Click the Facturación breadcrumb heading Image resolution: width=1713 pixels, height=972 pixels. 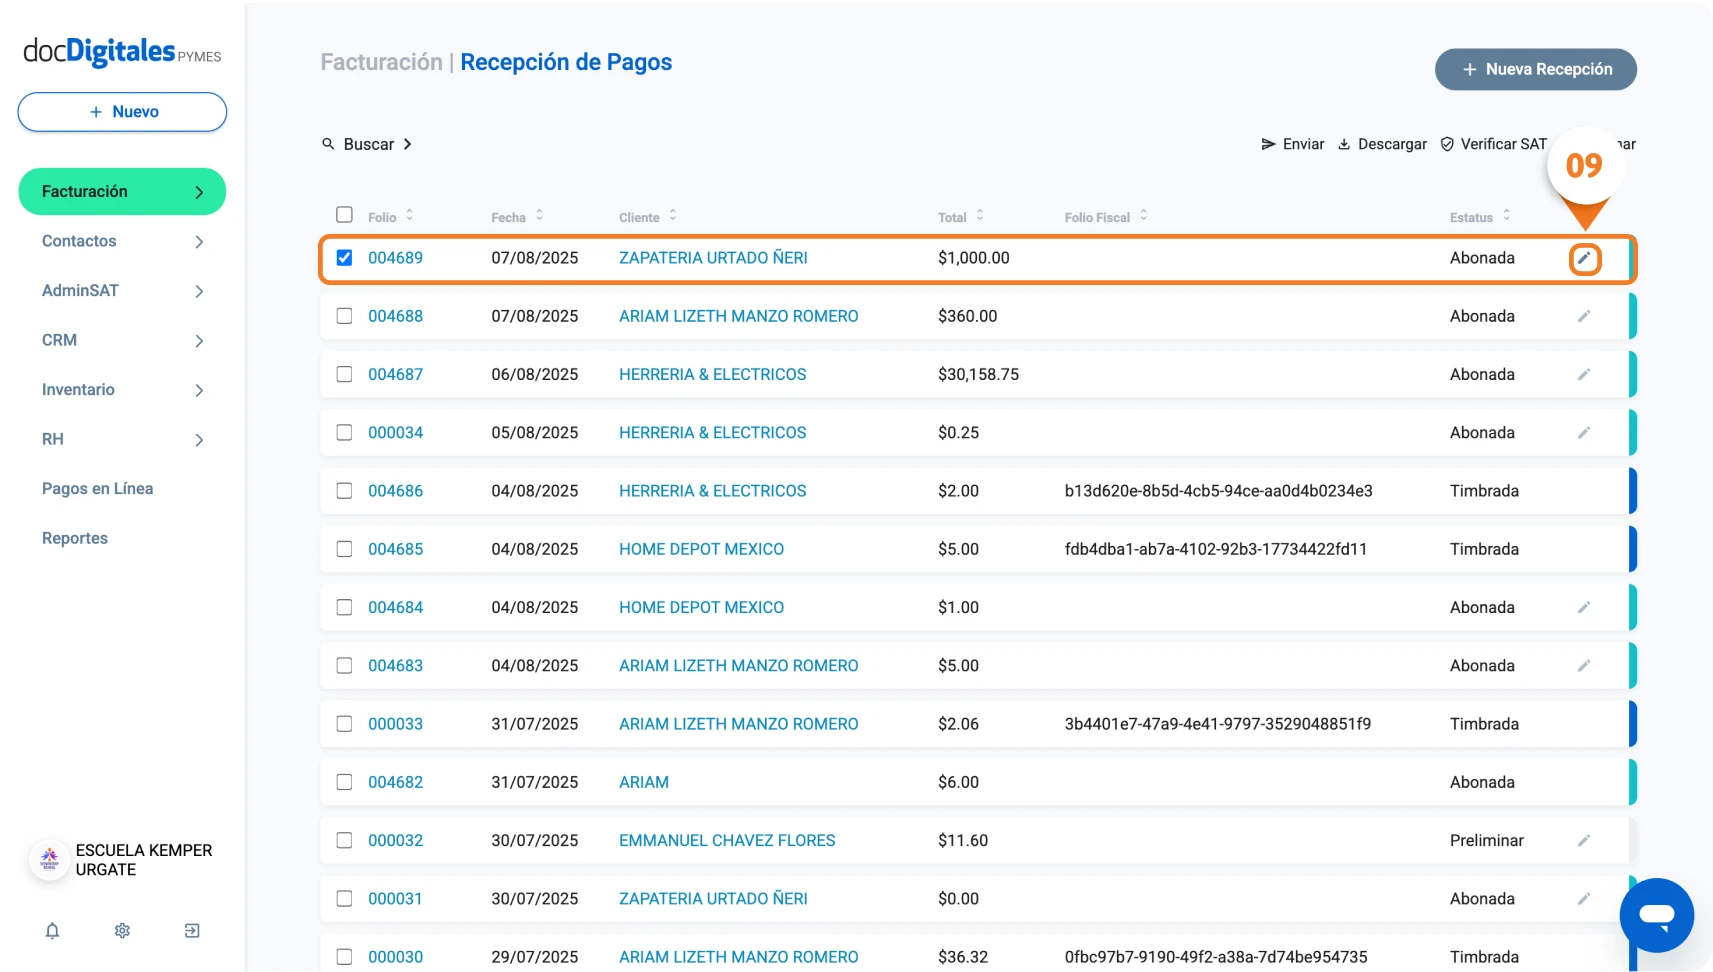381,62
